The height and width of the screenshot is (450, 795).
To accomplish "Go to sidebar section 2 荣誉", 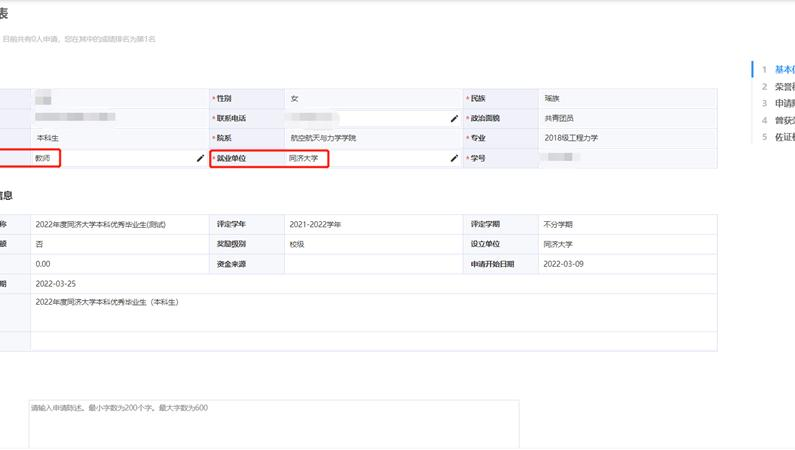I will coord(777,86).
